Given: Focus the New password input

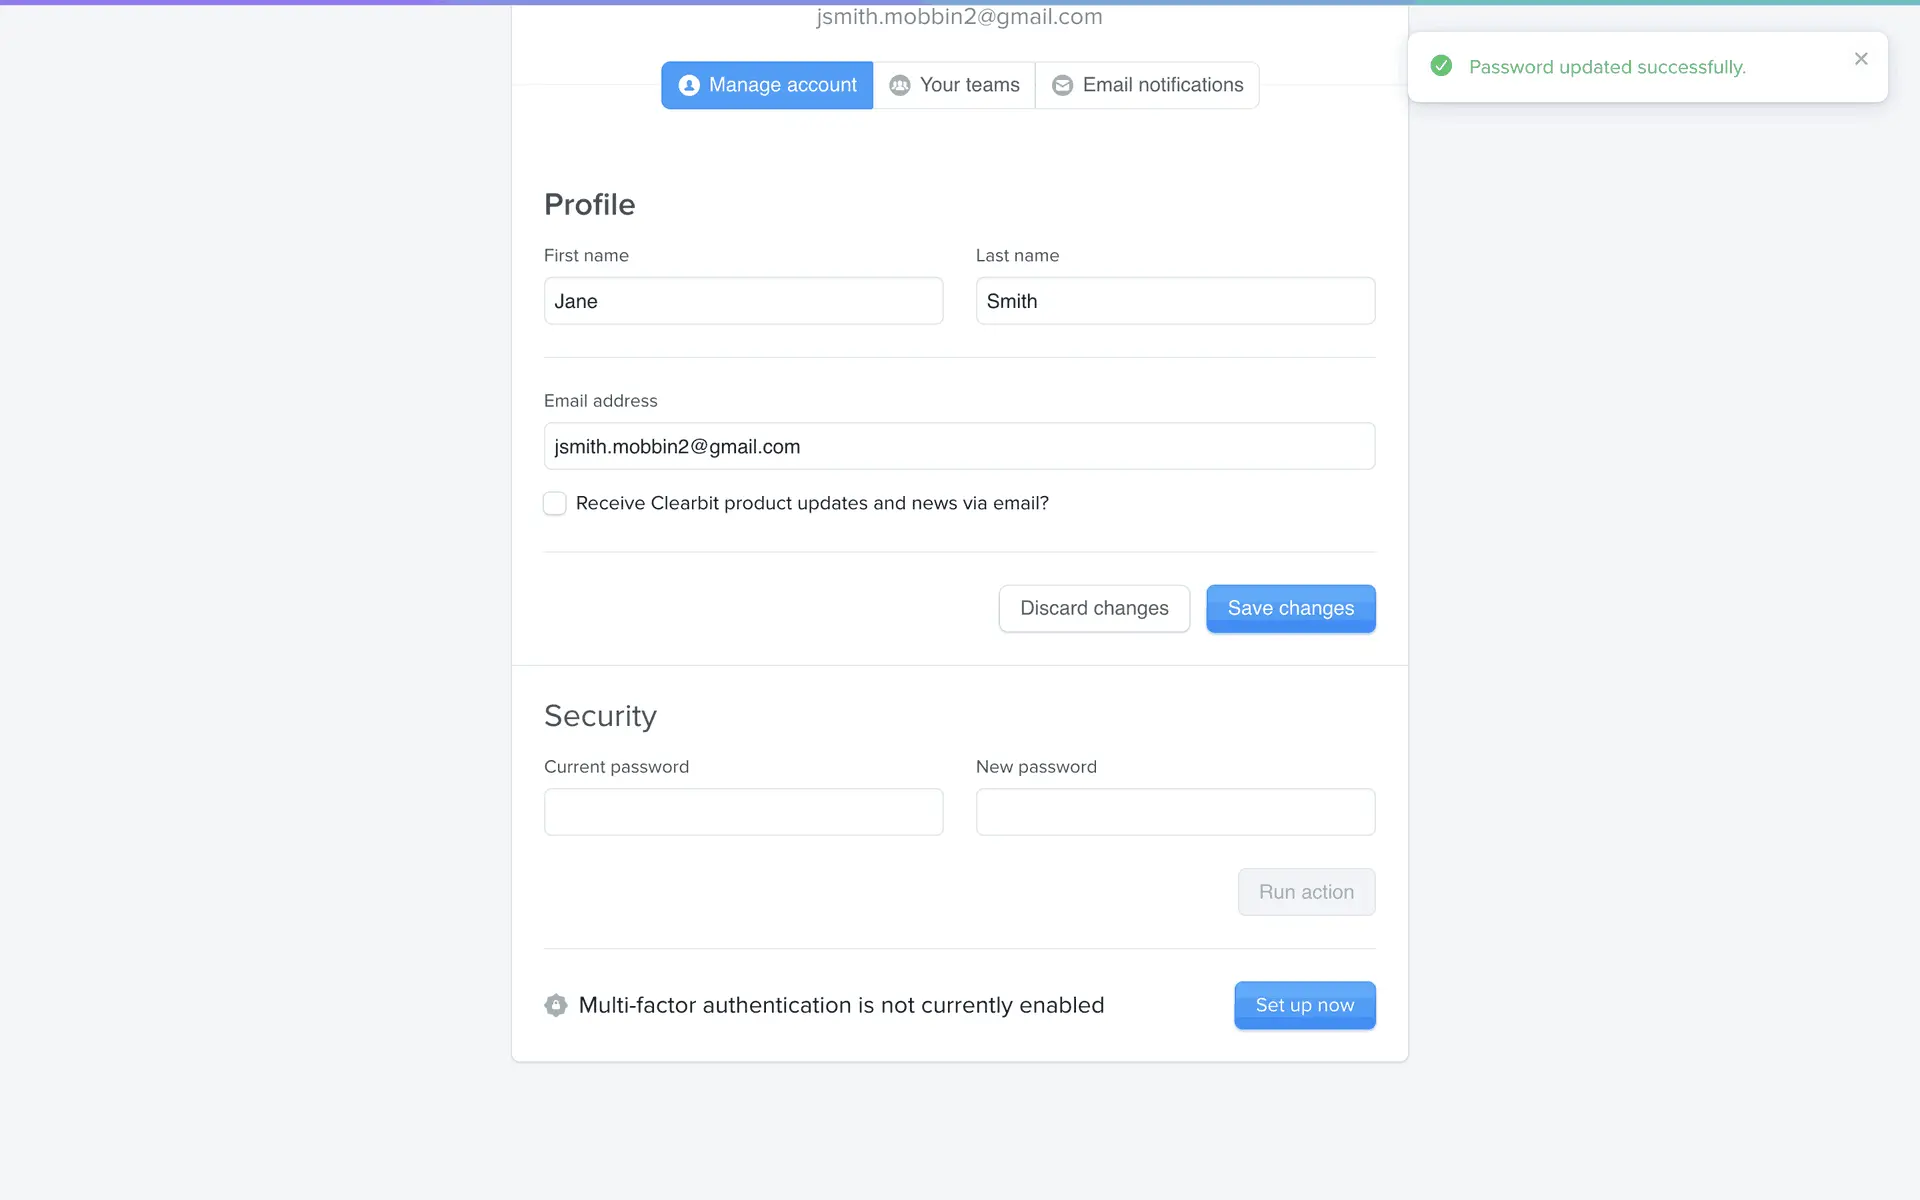Looking at the screenshot, I should 1175,812.
